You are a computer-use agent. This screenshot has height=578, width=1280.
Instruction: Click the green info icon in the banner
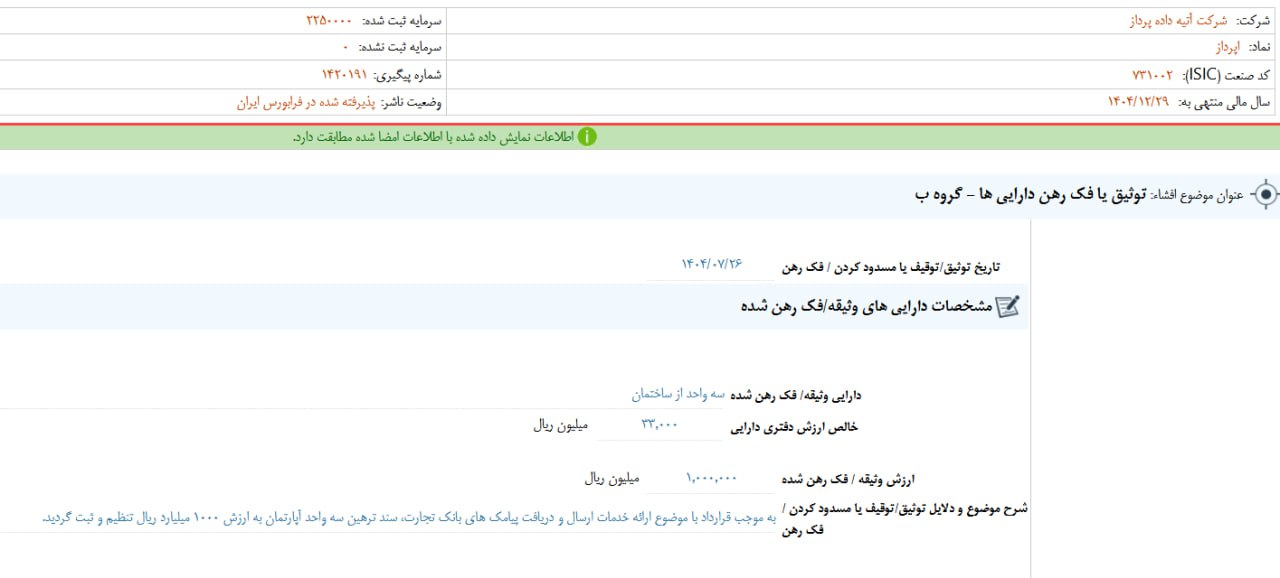pos(587,137)
